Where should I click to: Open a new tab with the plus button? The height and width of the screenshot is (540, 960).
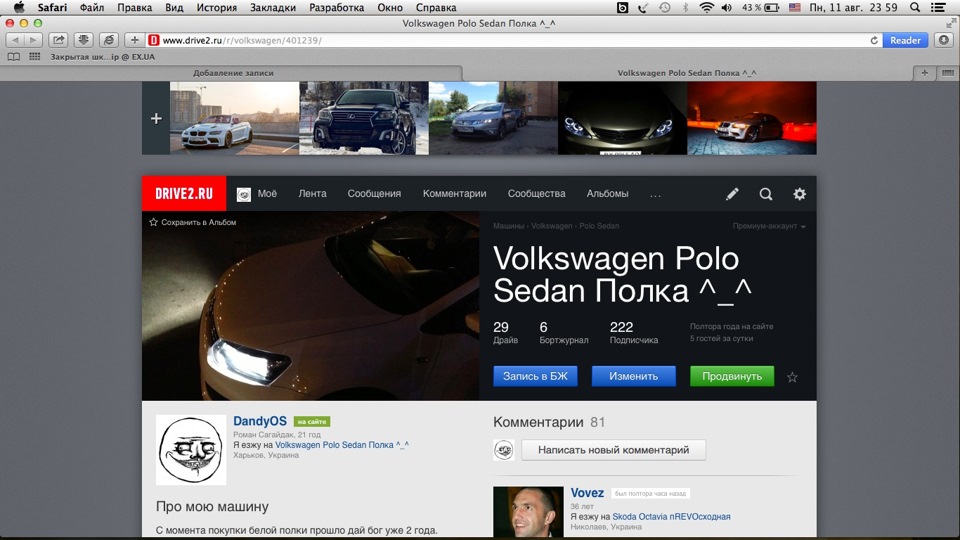coord(924,73)
